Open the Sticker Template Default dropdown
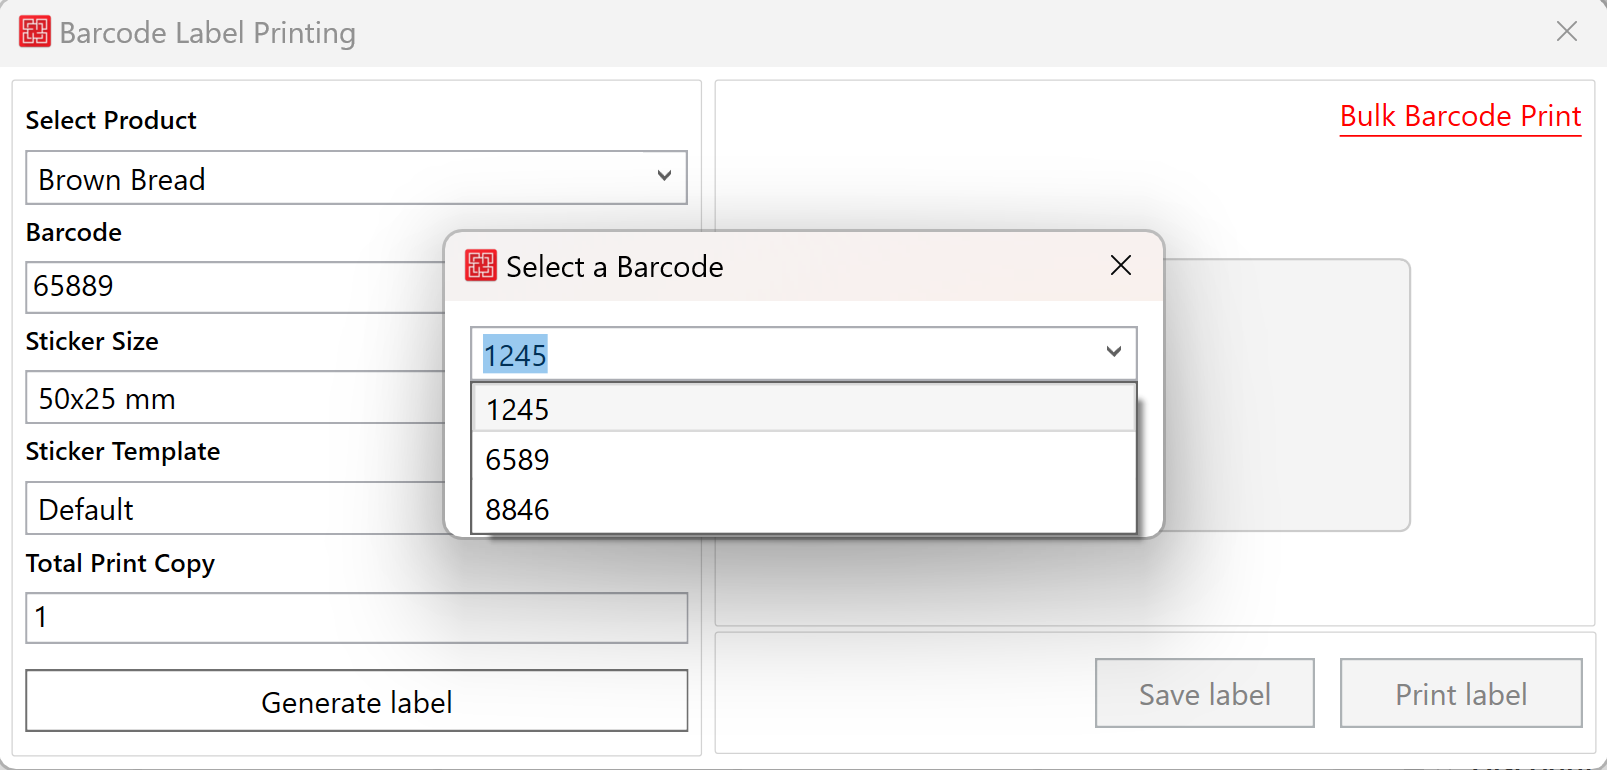The width and height of the screenshot is (1607, 770). coord(235,509)
